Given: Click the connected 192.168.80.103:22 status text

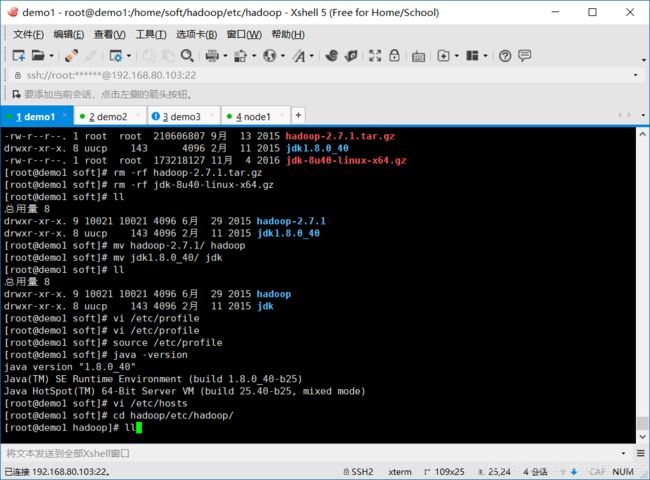Looking at the screenshot, I should point(57,472).
